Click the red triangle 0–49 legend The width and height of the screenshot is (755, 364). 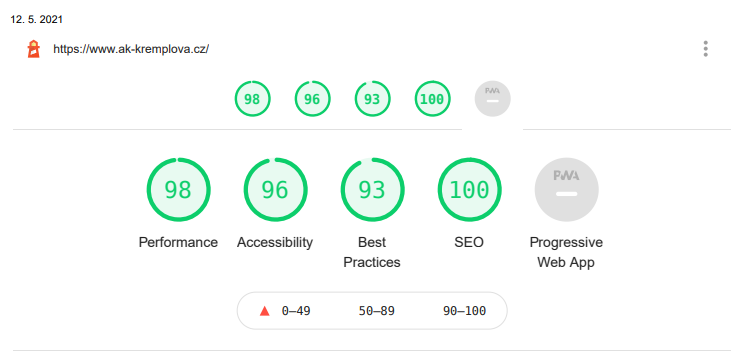[285, 311]
